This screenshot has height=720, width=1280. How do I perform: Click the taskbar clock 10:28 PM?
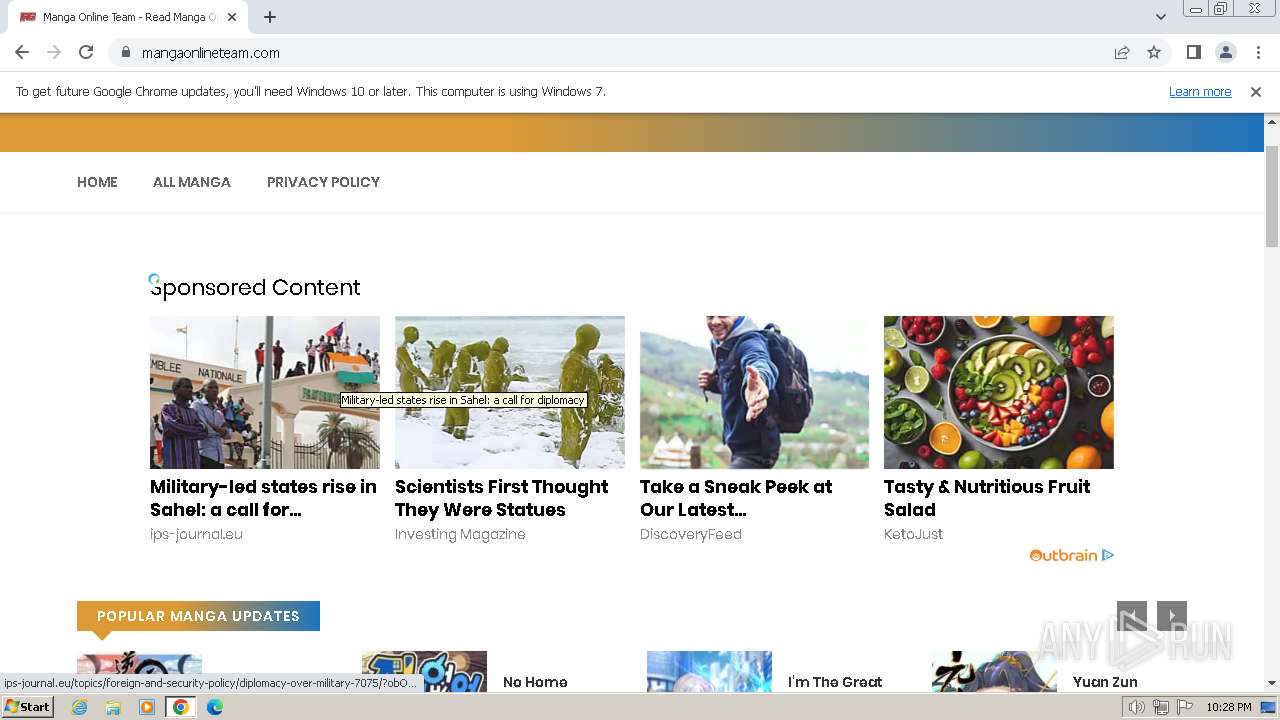[x=1229, y=707]
